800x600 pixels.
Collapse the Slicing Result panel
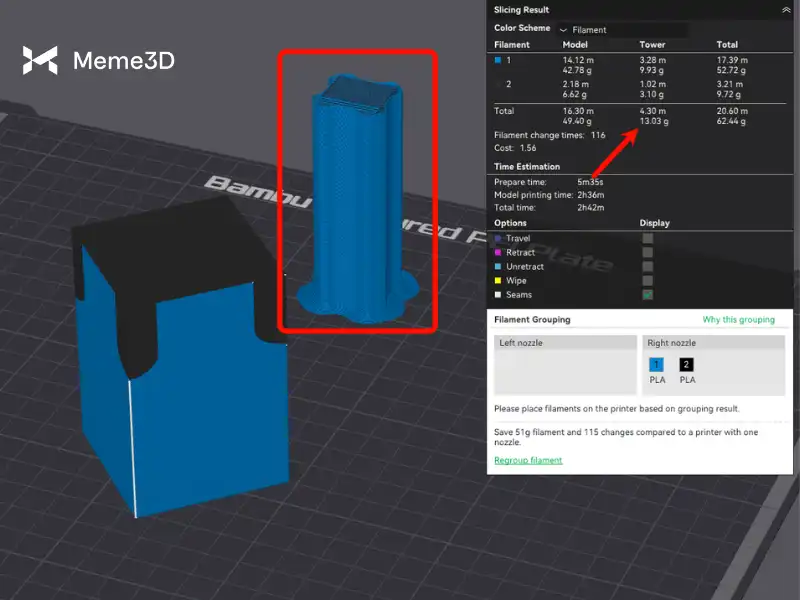(785, 9)
